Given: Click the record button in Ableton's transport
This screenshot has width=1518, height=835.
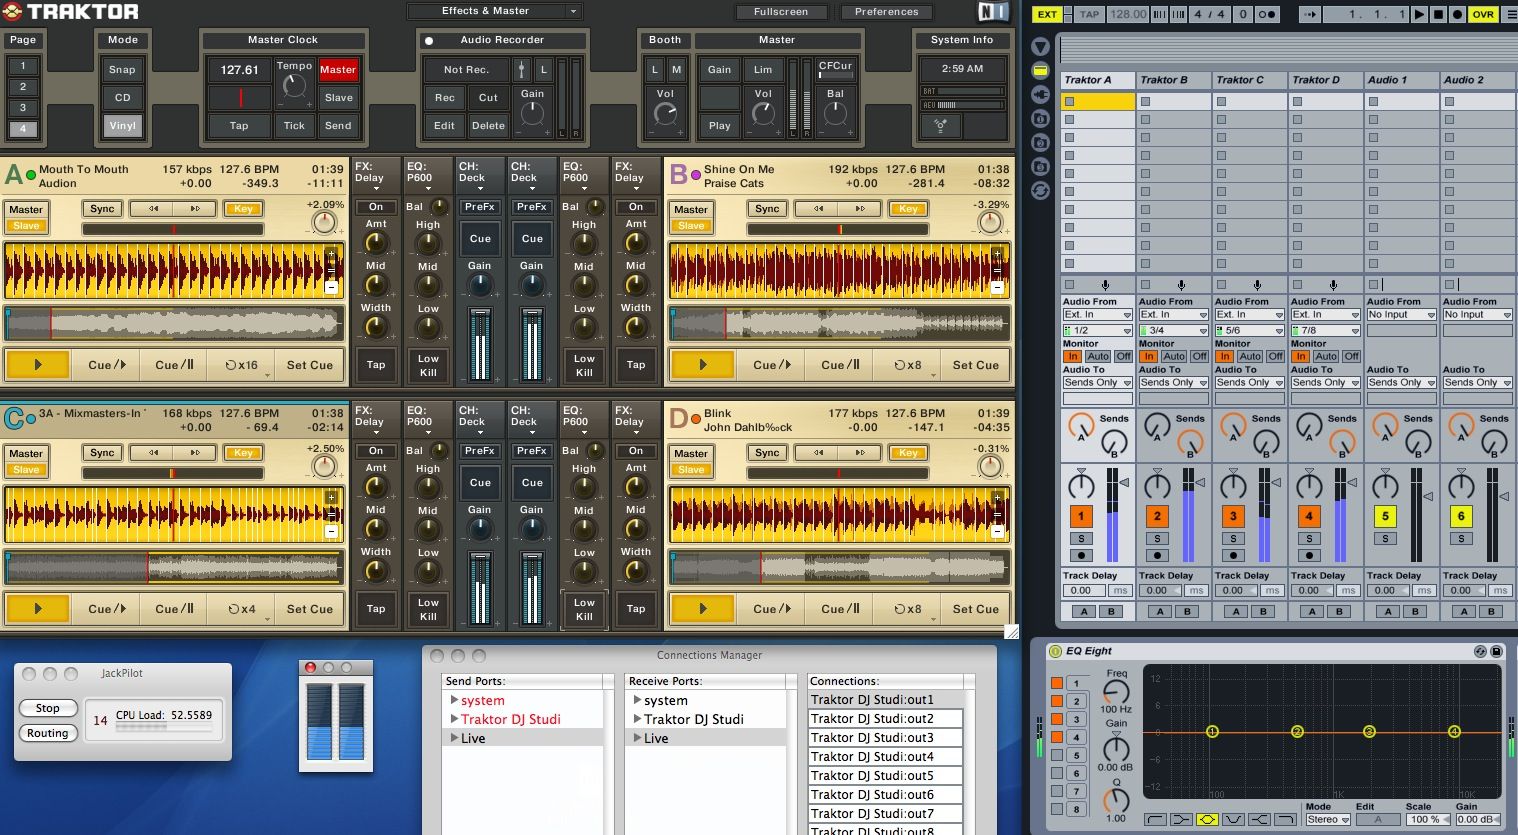Looking at the screenshot, I should point(1457,13).
